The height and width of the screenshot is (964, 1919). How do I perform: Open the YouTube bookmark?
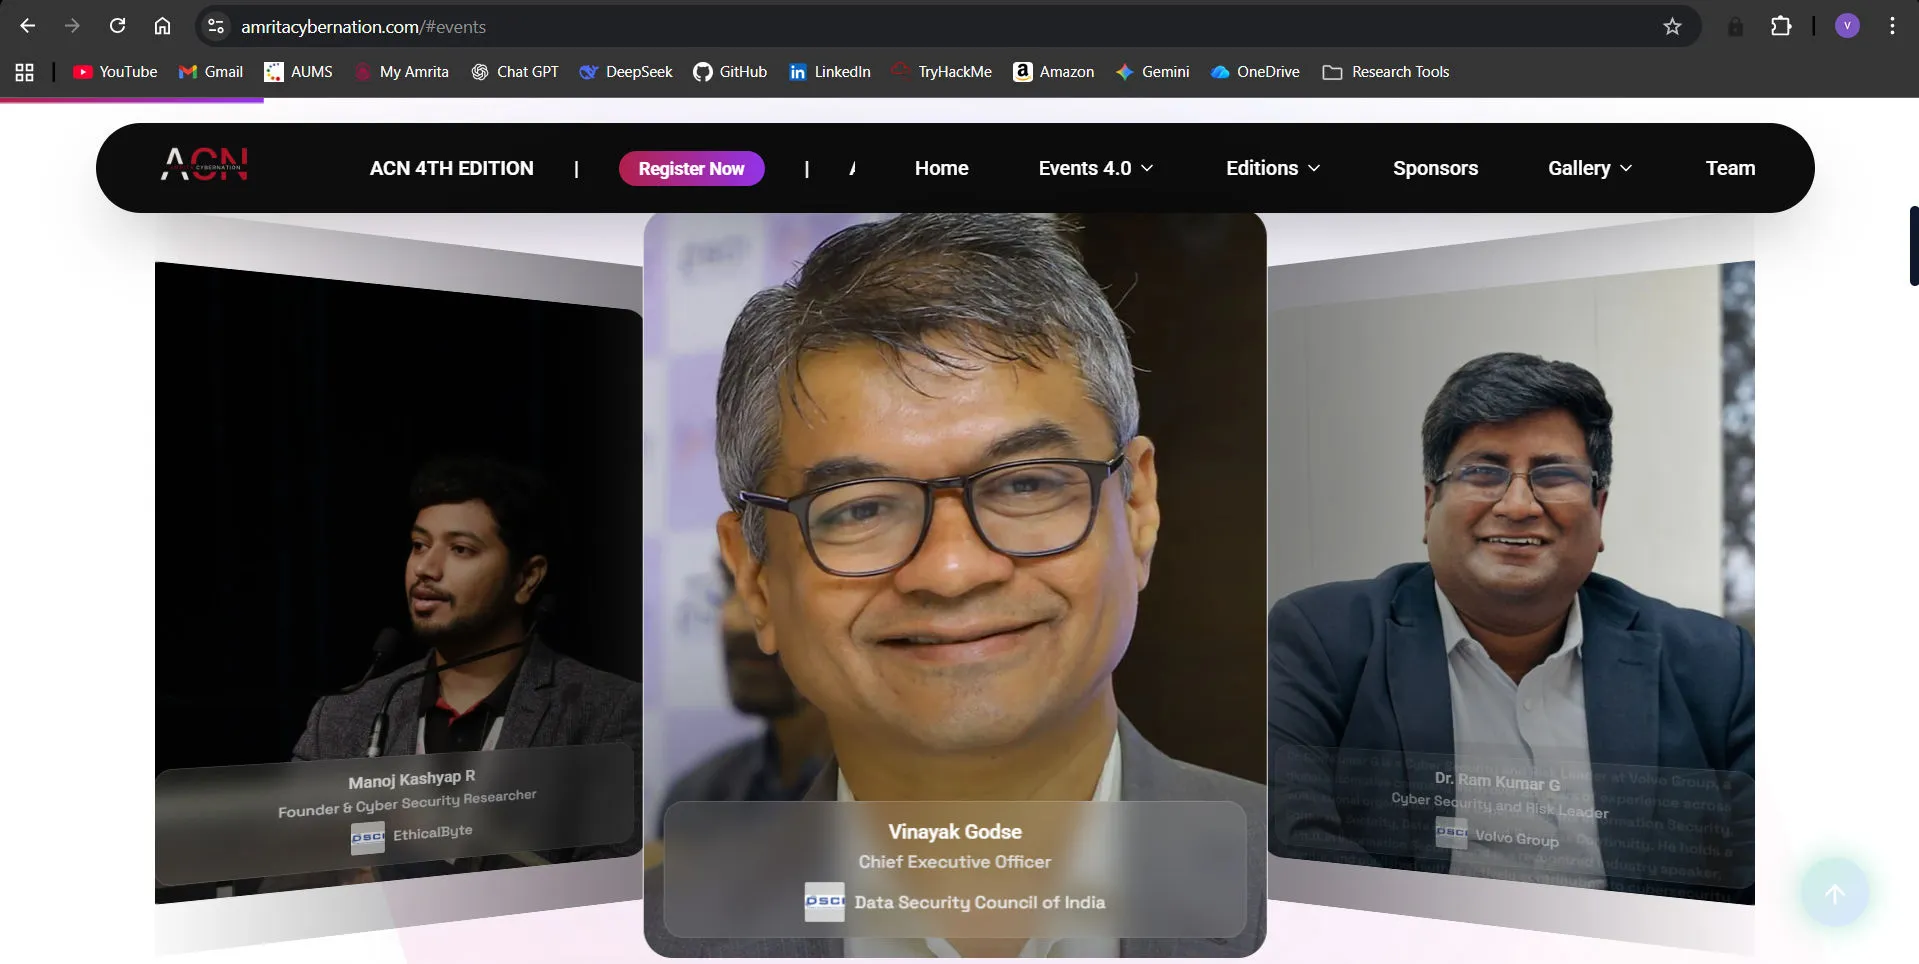115,72
